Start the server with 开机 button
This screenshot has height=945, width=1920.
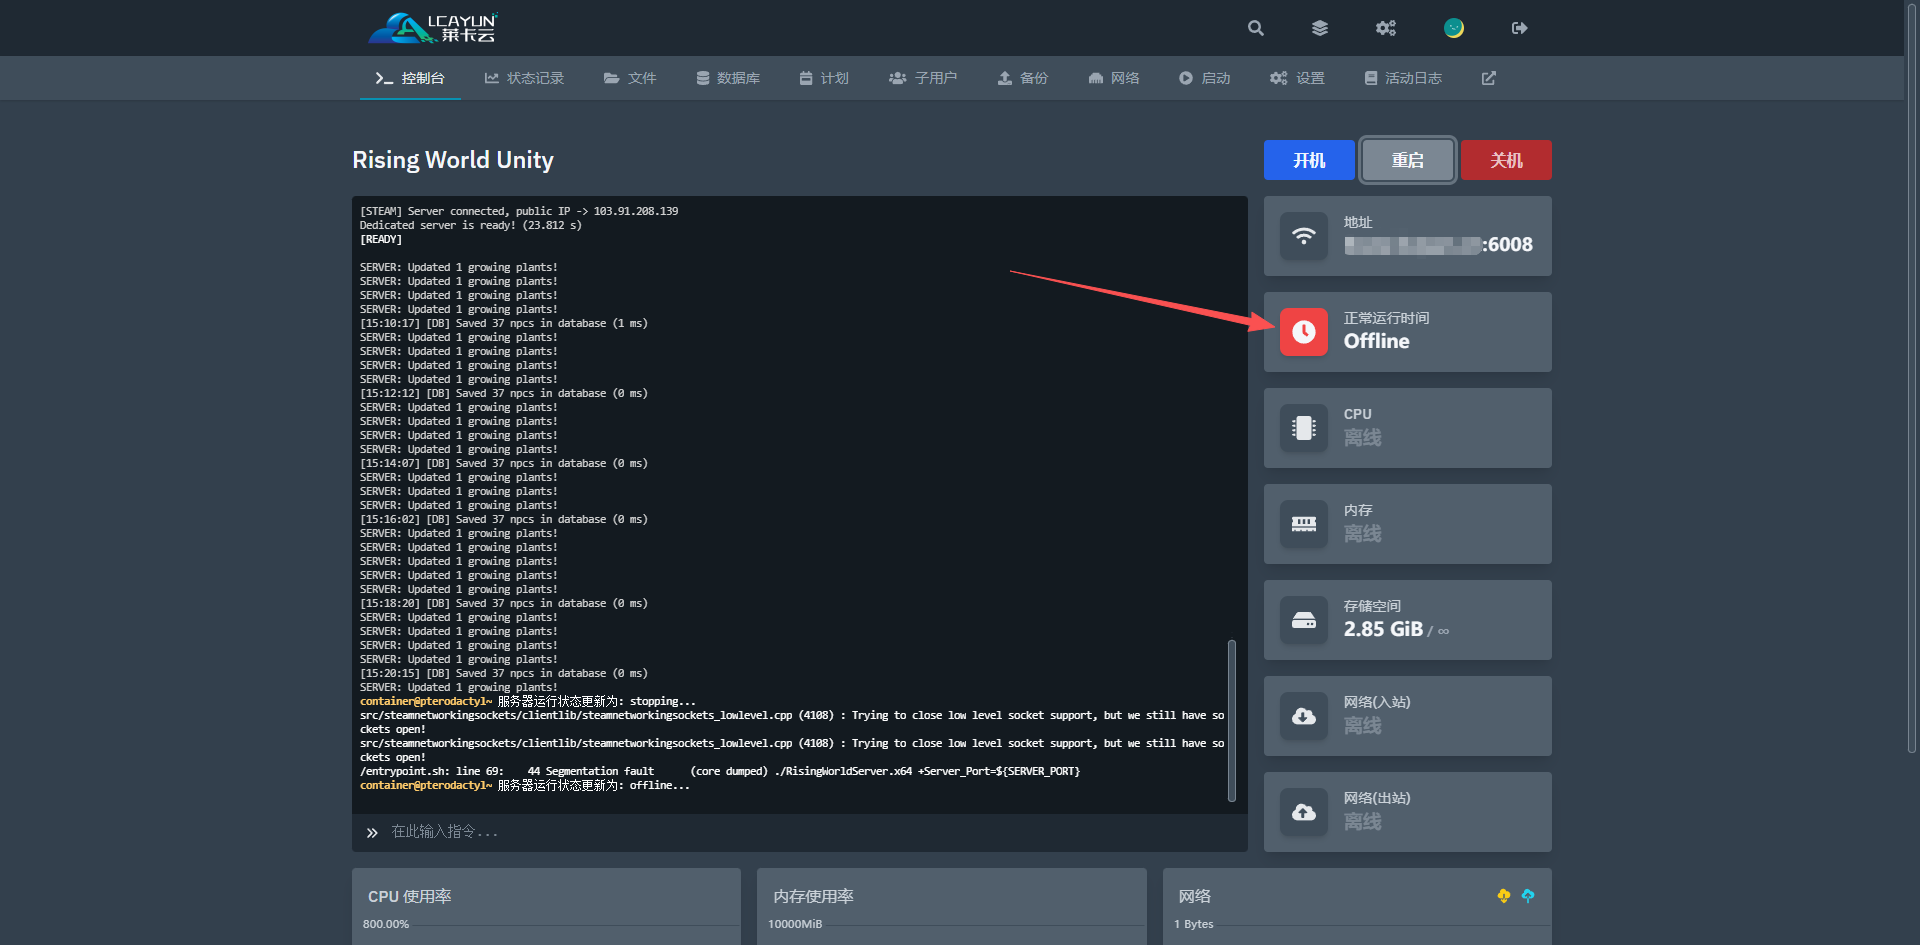point(1309,160)
